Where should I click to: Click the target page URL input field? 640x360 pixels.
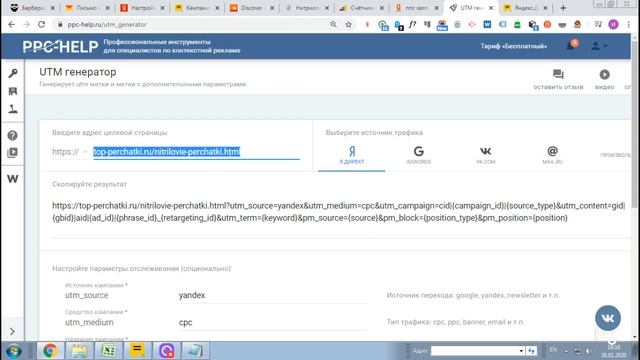[196, 152]
